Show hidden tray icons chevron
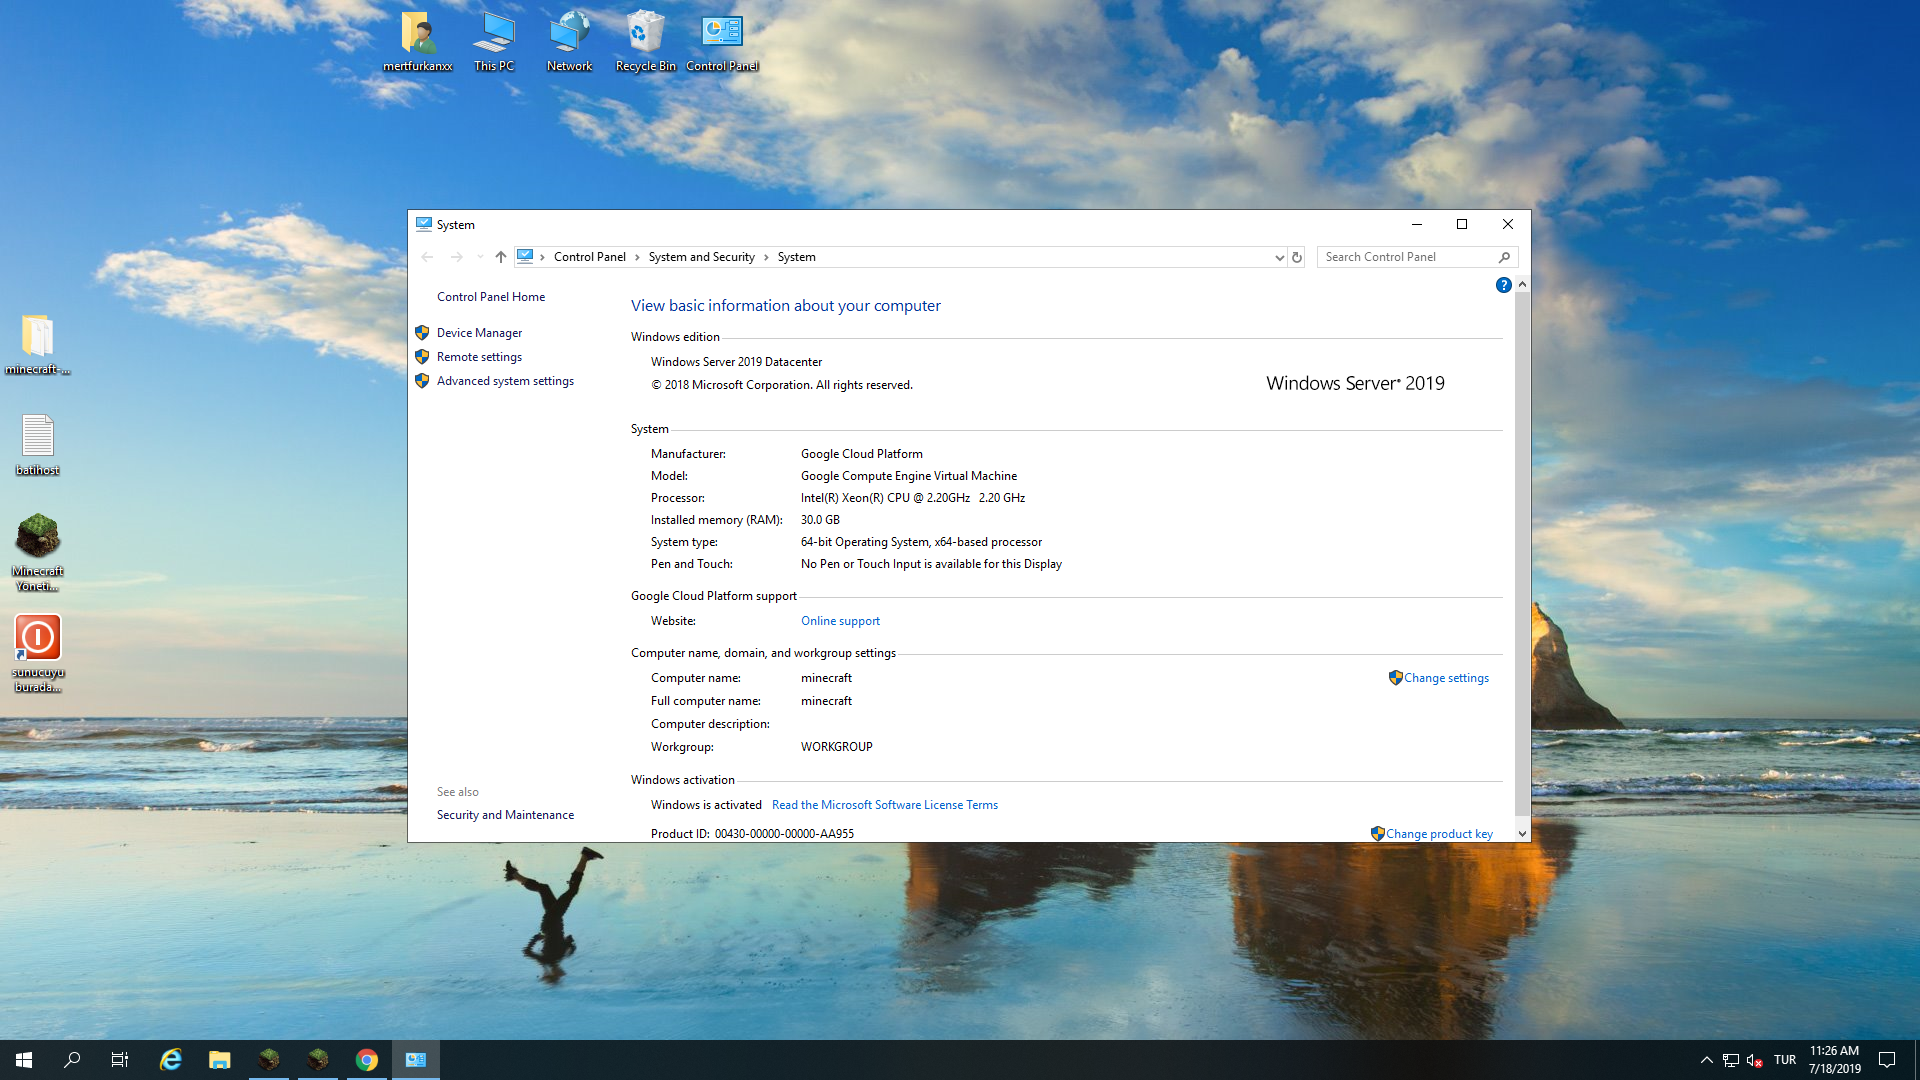Image resolution: width=1920 pixels, height=1080 pixels. click(1706, 1060)
